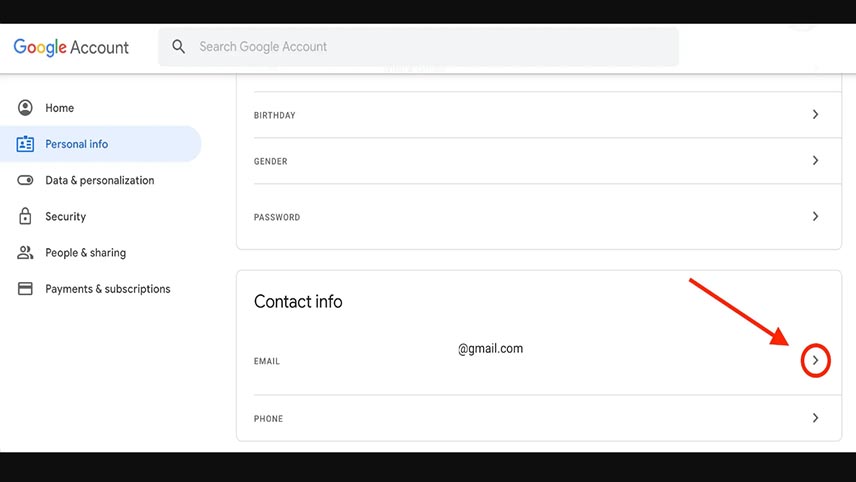
Task: Expand the Birthday row chevron
Action: tap(815, 115)
